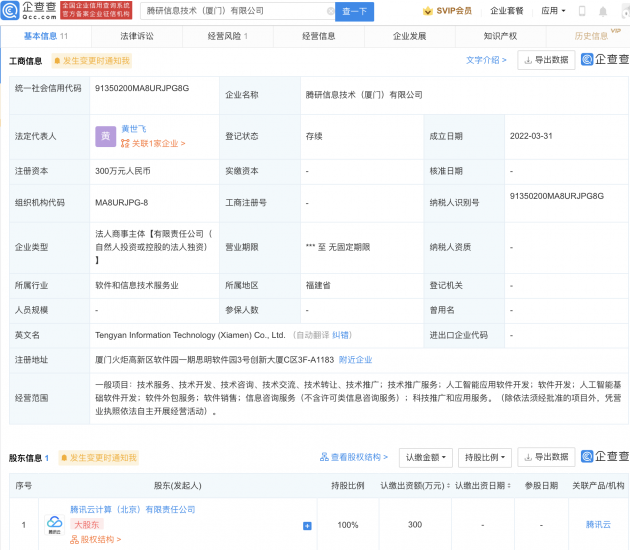Open the 腾讯云 related product link
Image resolution: width=630 pixels, height=550 pixels.
tap(598, 524)
